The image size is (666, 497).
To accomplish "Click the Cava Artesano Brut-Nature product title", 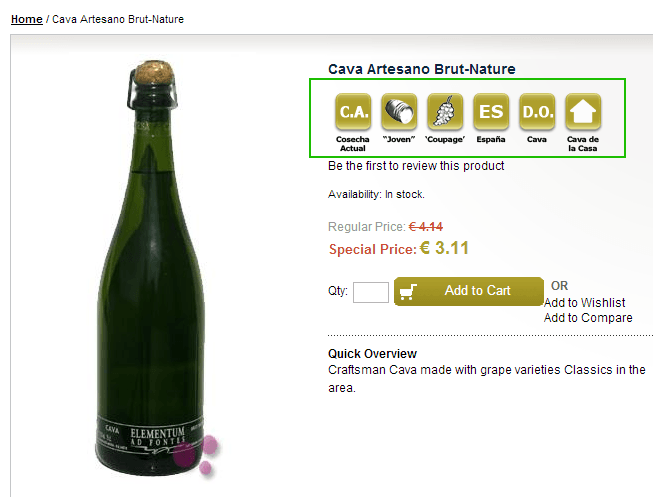I will (422, 69).
